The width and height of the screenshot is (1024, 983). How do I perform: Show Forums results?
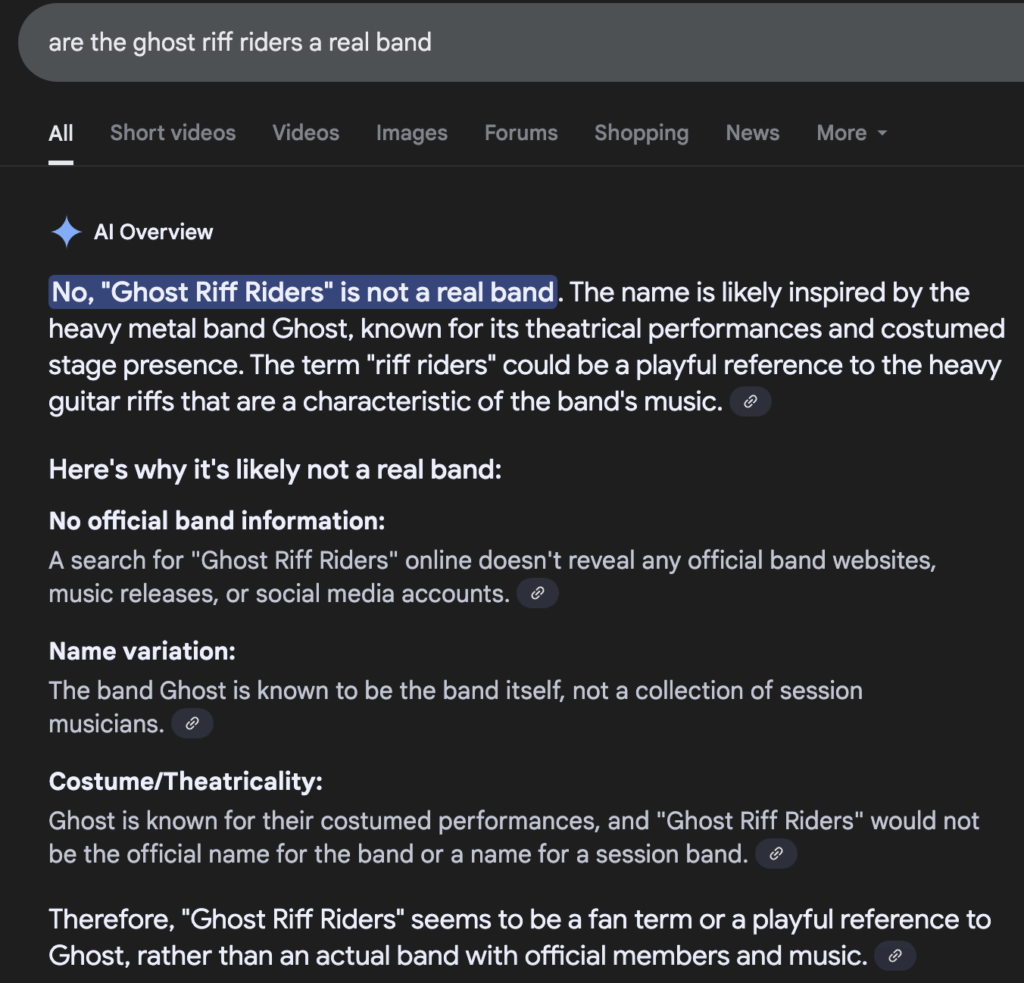click(521, 133)
